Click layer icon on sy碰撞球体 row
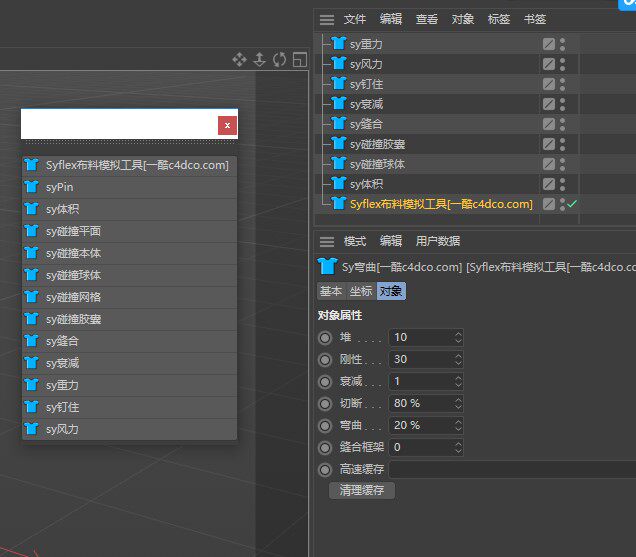Screen dimensions: 636x557 pyautogui.click(x=549, y=164)
